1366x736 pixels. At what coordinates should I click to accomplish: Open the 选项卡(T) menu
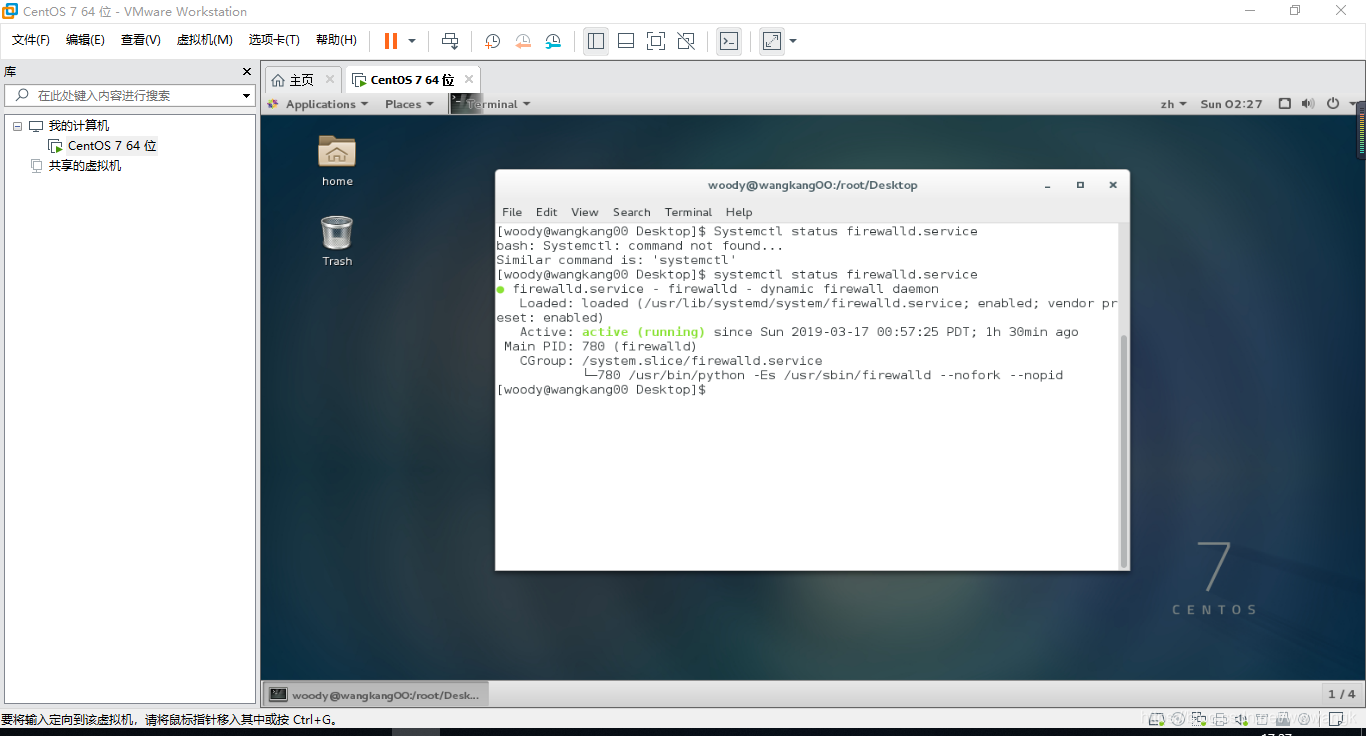click(x=274, y=40)
